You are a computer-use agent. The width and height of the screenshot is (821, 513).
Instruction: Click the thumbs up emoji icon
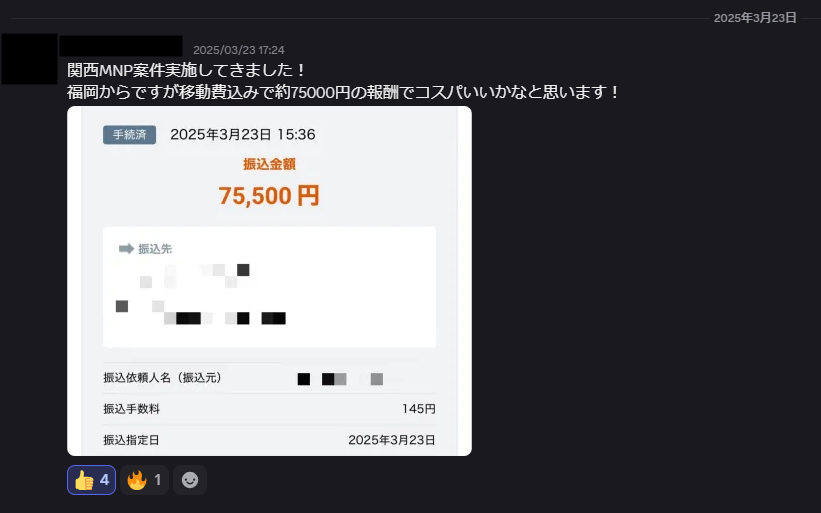(84, 480)
